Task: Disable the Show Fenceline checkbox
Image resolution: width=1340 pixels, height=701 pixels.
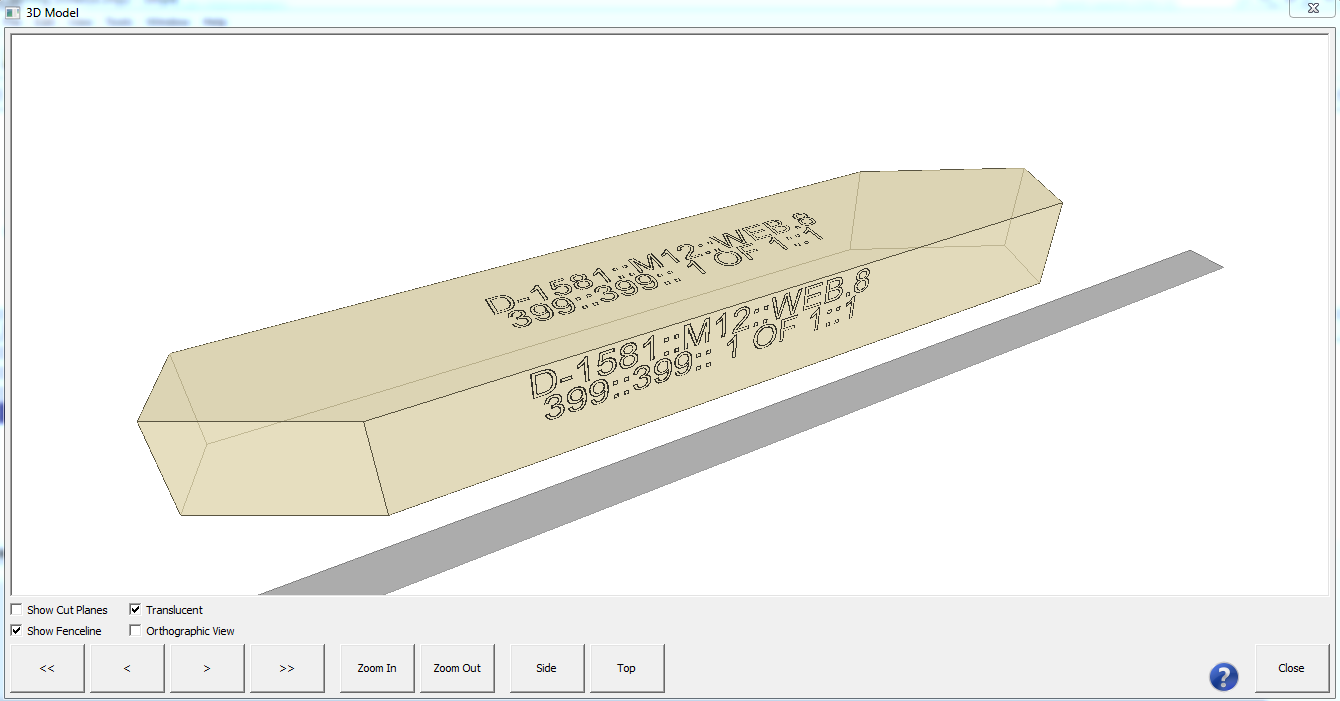Action: click(16, 631)
